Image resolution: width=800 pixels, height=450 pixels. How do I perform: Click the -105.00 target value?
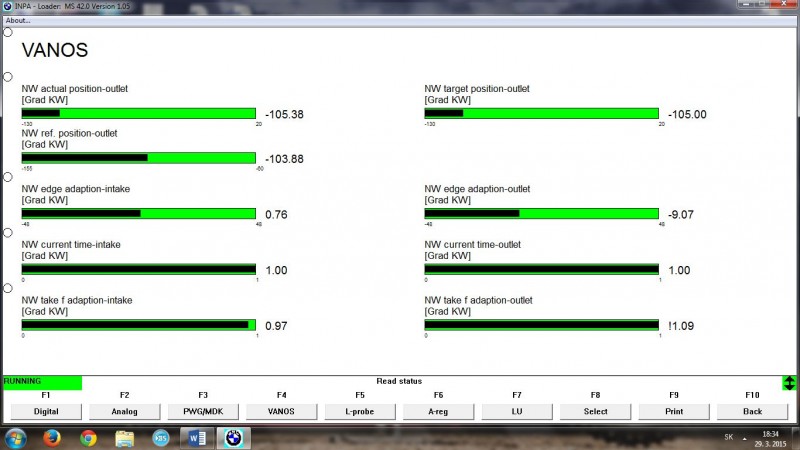point(687,114)
